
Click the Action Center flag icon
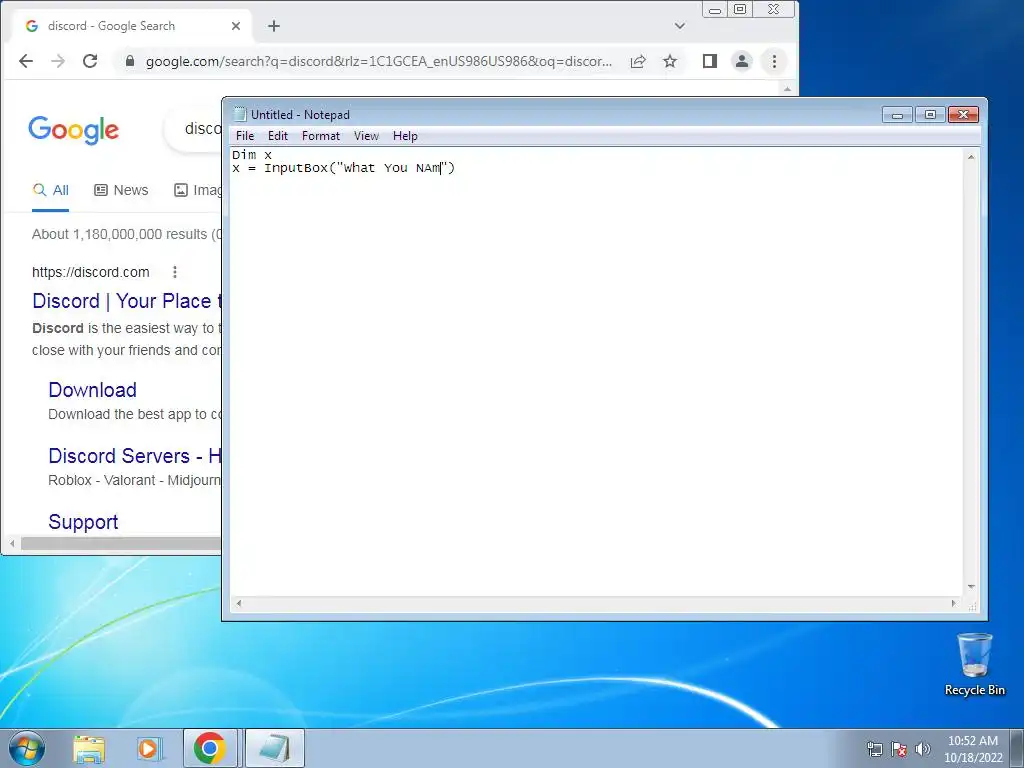[899, 749]
